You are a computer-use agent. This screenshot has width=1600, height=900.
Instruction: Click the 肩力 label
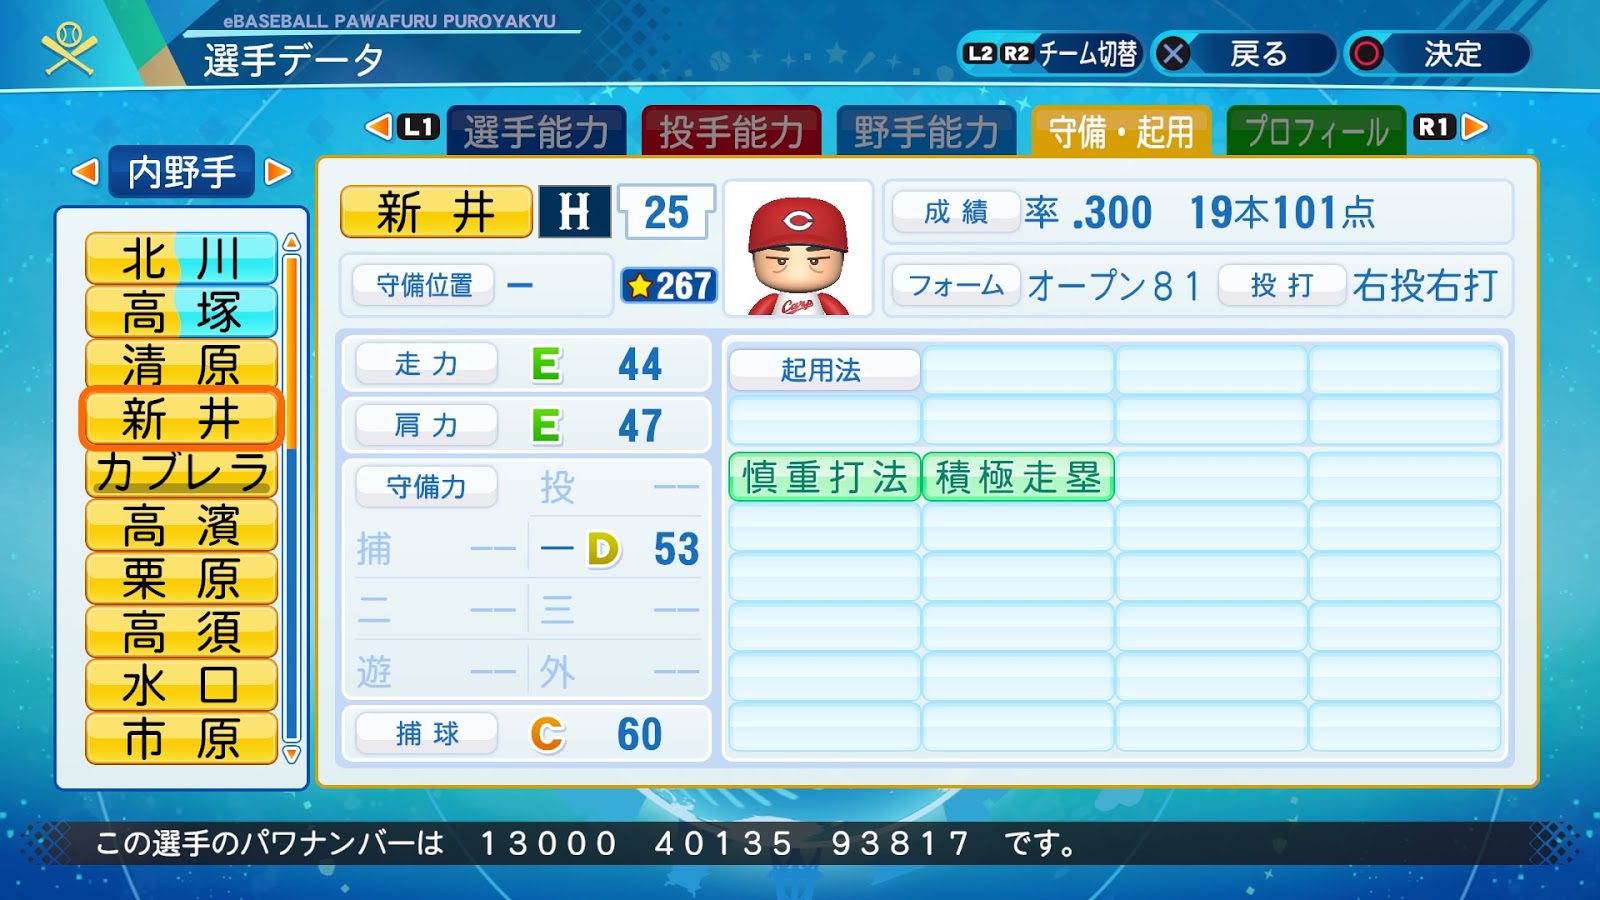coord(426,426)
